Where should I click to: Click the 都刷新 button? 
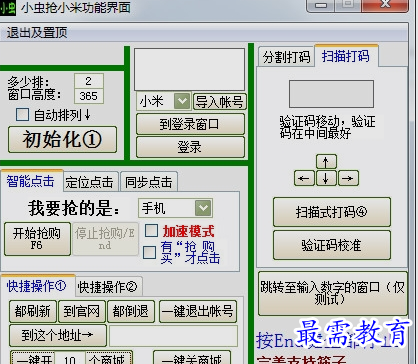tap(33, 311)
